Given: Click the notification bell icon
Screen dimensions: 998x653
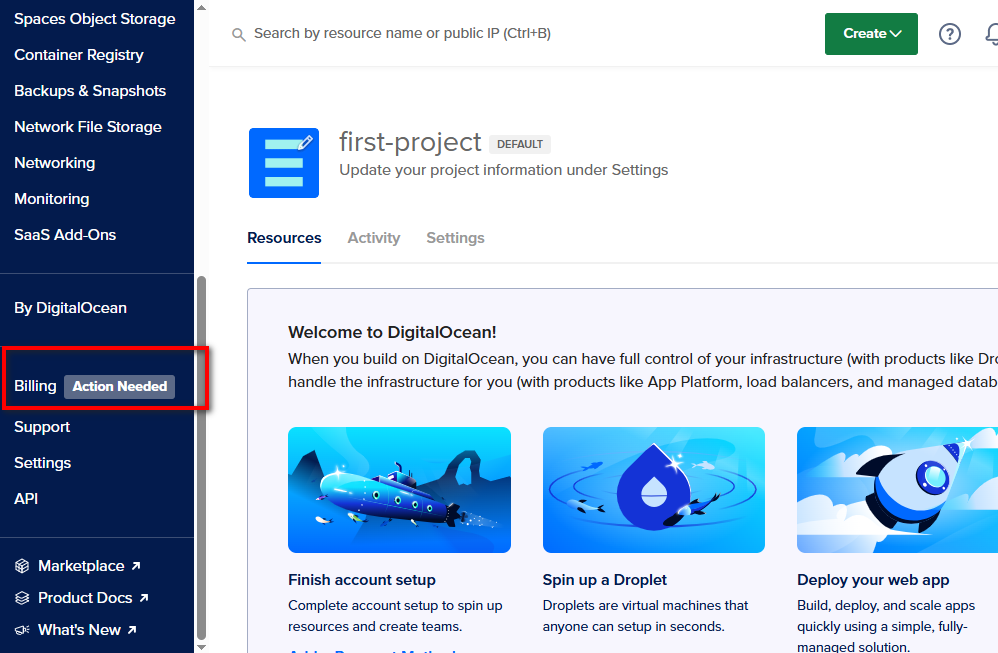Looking at the screenshot, I should tap(991, 34).
